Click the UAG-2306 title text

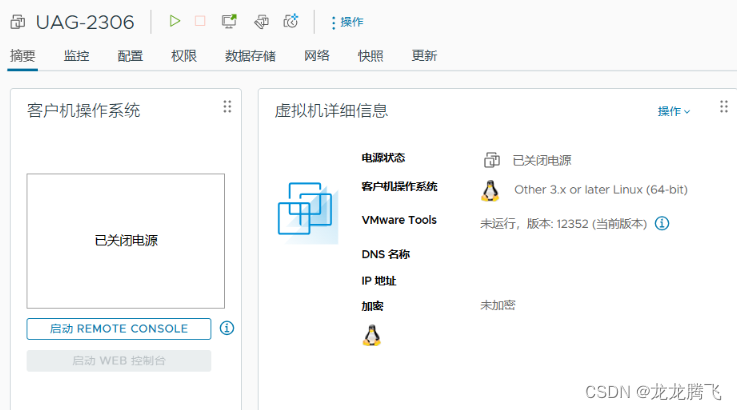click(85, 22)
